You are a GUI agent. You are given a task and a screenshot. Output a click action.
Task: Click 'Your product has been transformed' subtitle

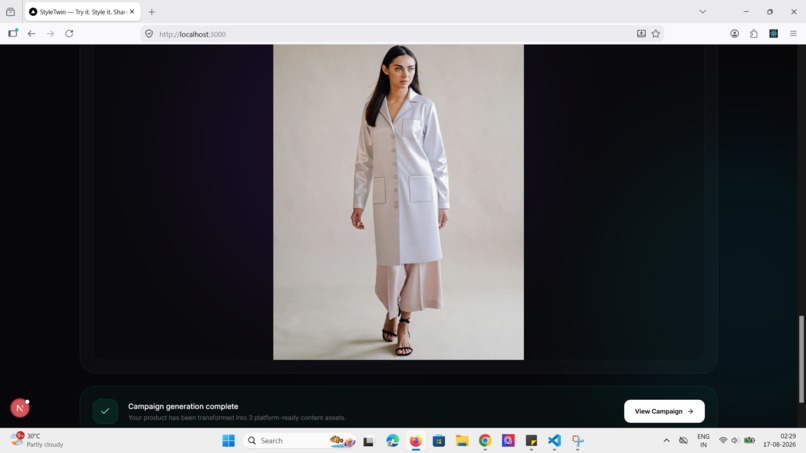236,418
